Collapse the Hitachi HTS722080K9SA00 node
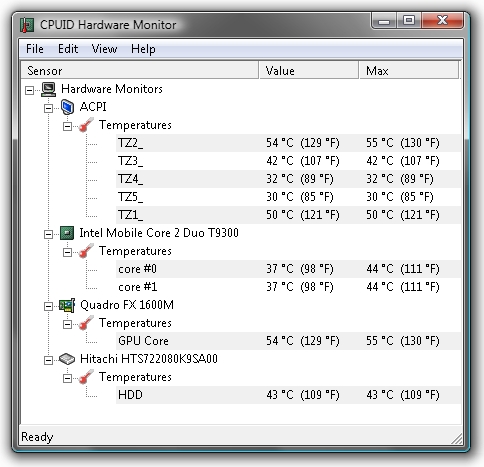Screen dimensions: 484x467 click(48, 360)
